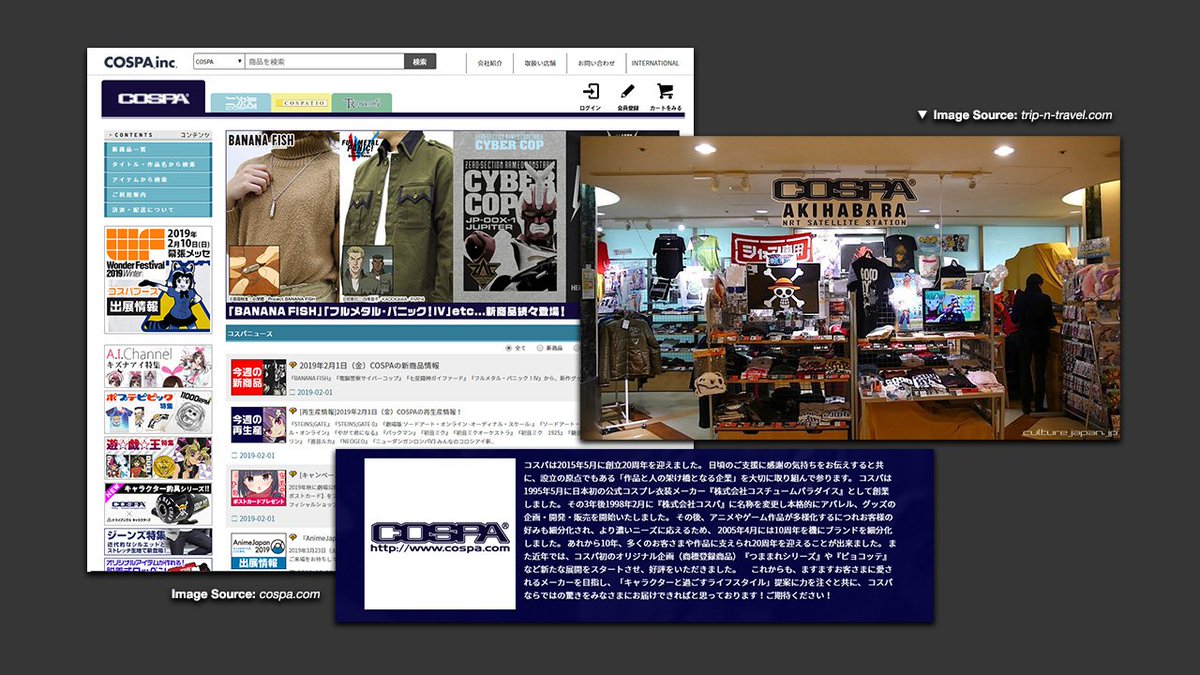
Task: Click the COSPA inc. logo
Action: coord(140,62)
